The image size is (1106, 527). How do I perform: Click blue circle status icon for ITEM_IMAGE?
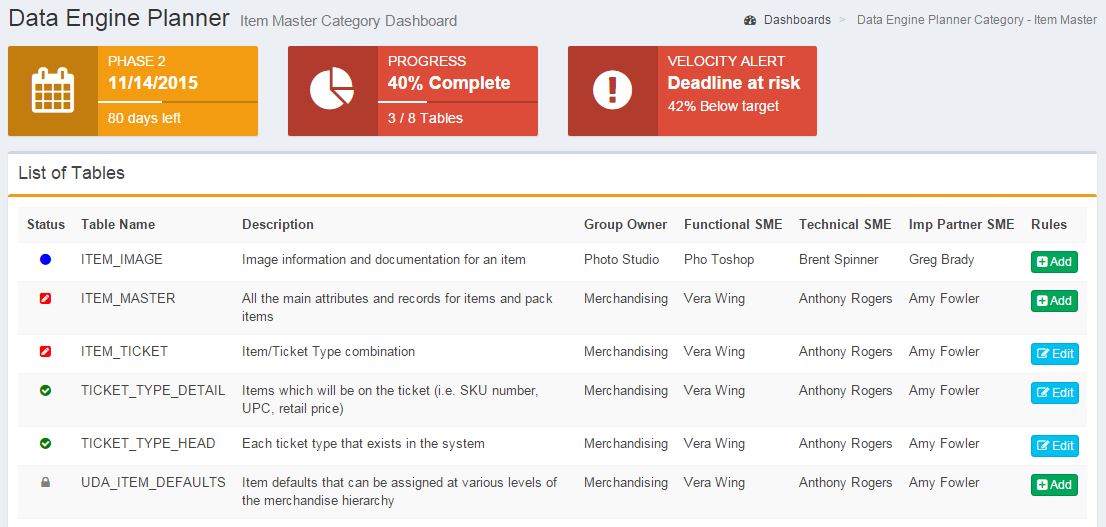46,260
